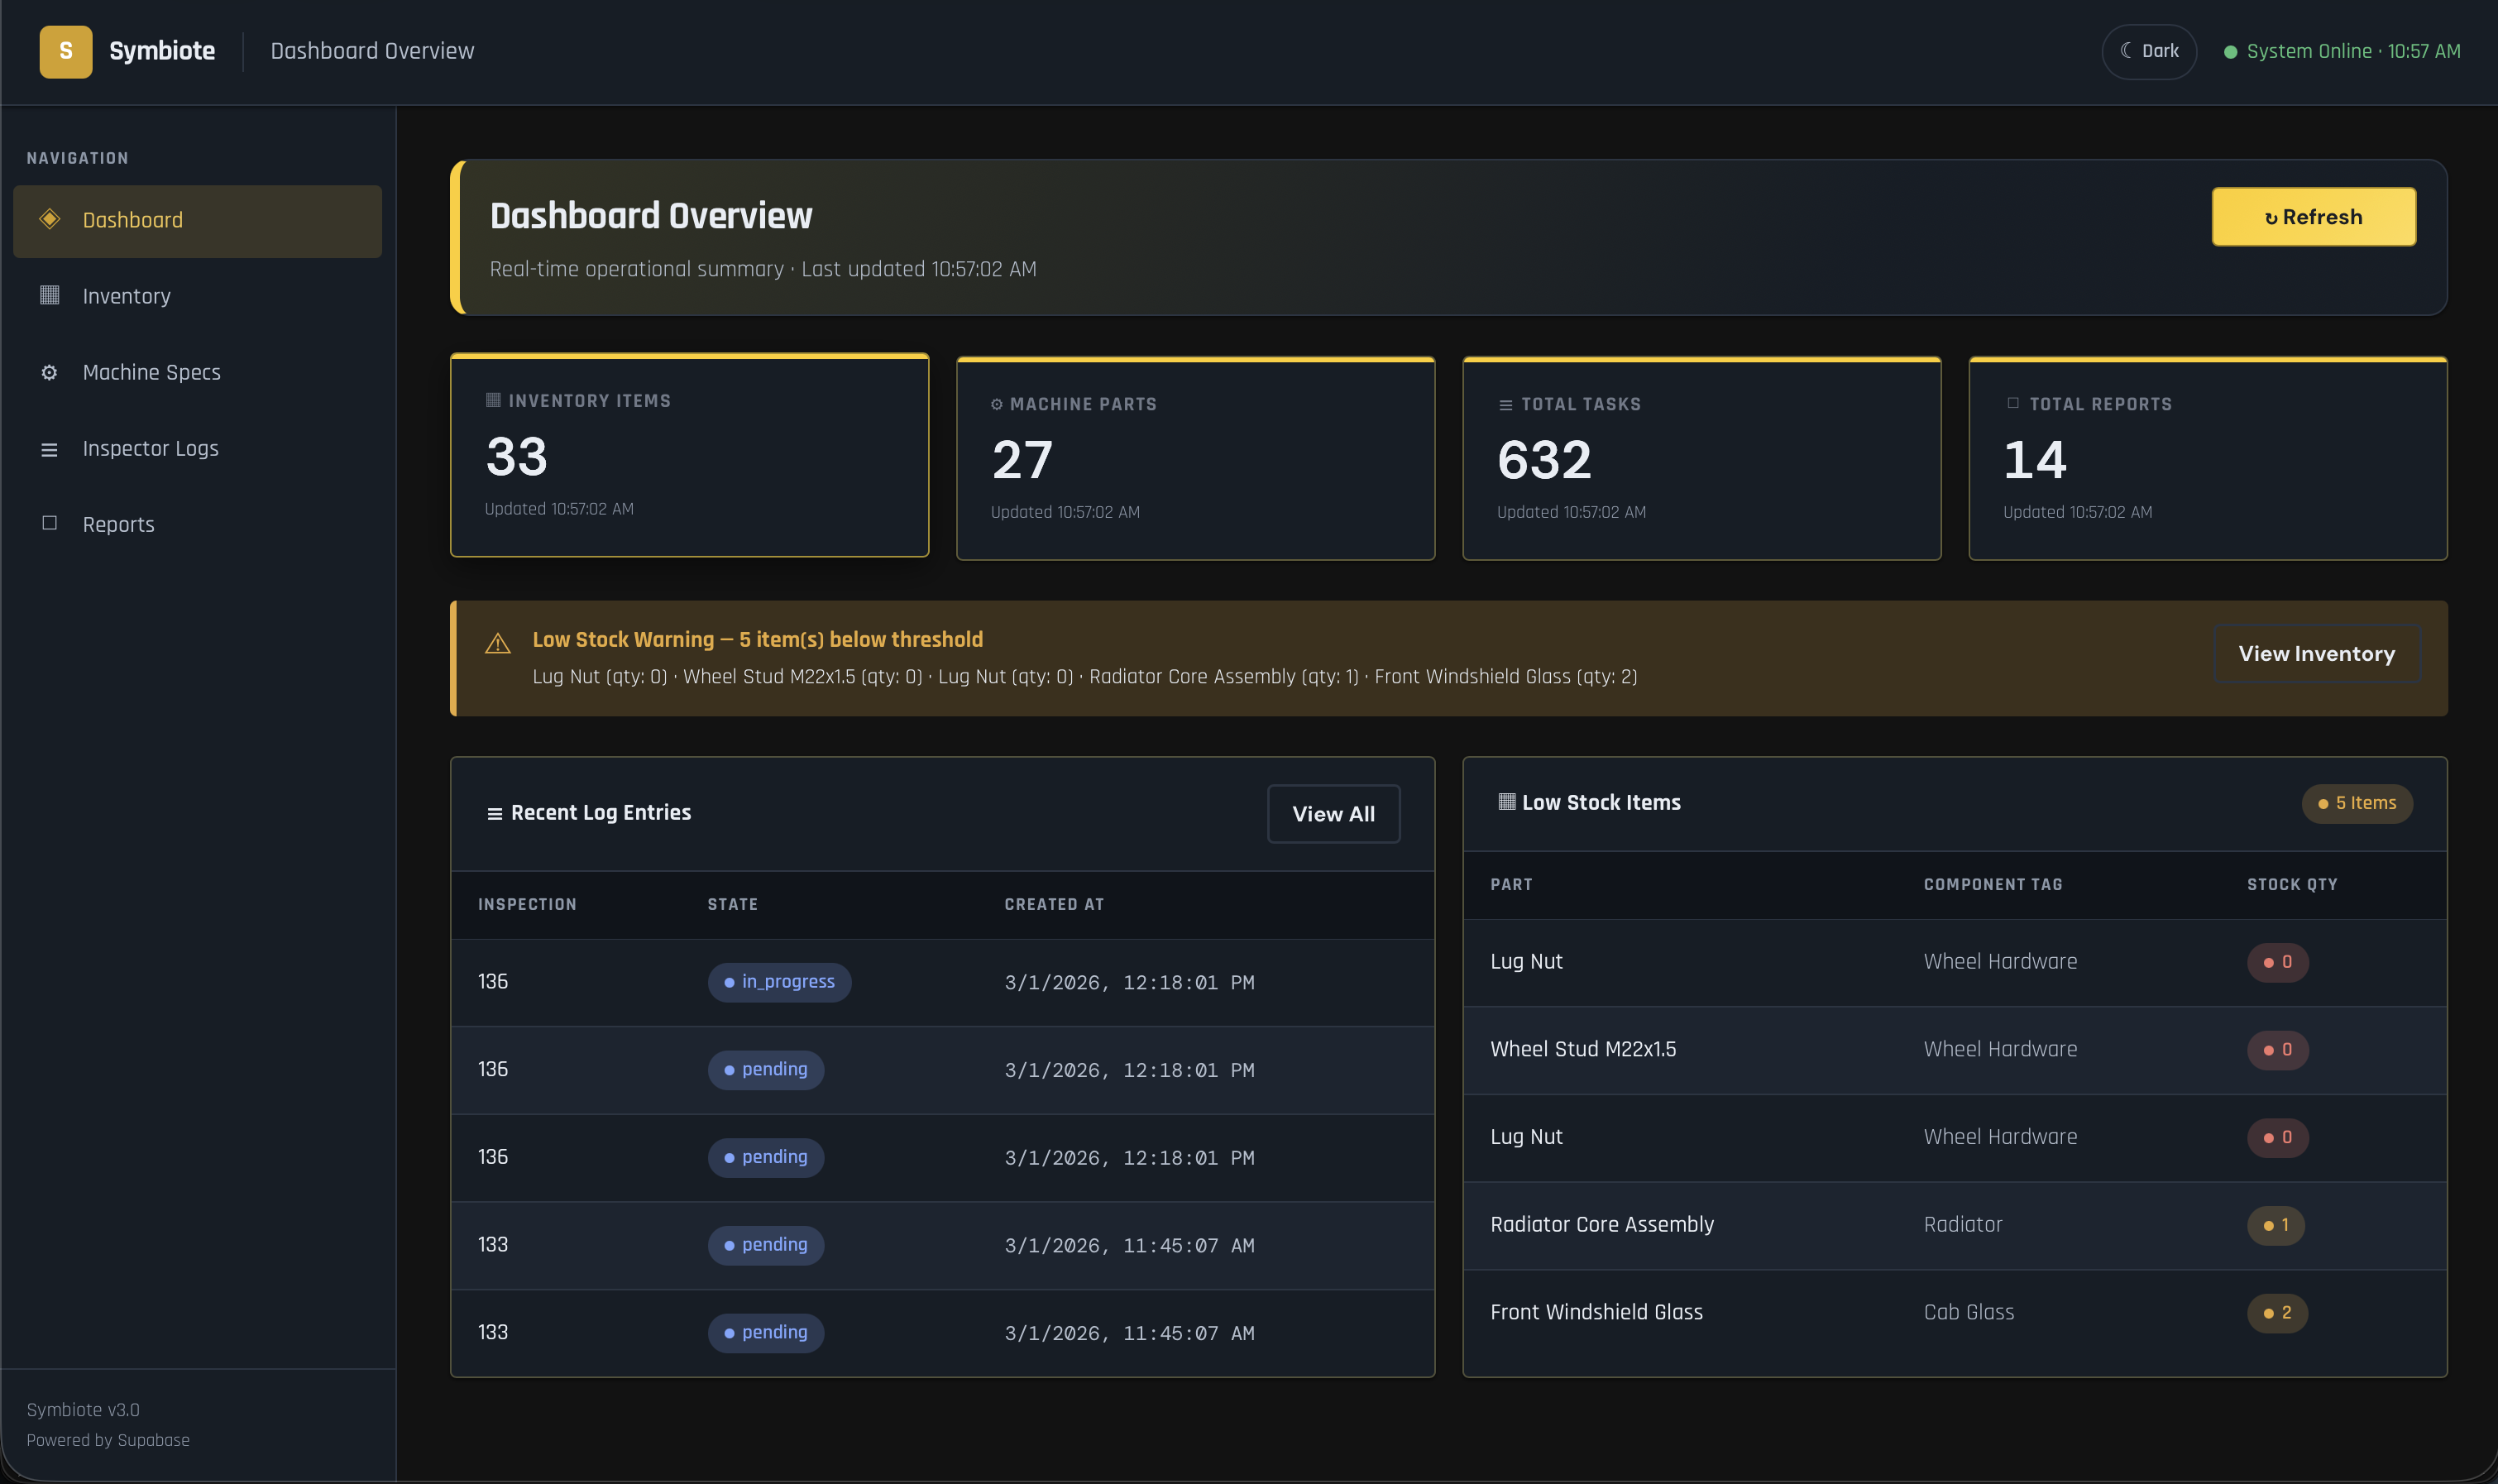Click the Symbiote S logo icon
The image size is (2498, 1484).
click(65, 51)
